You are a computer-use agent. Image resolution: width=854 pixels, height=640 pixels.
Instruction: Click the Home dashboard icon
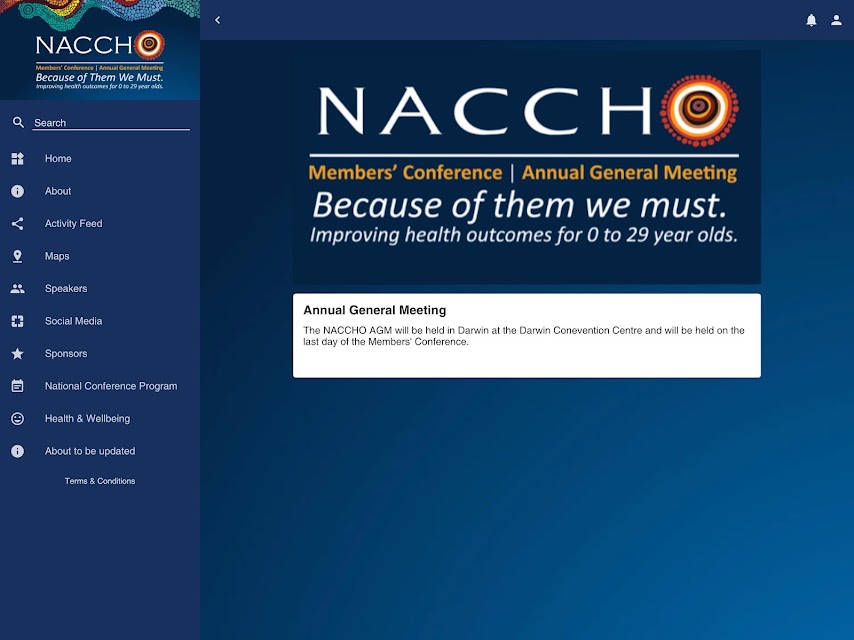coord(17,159)
